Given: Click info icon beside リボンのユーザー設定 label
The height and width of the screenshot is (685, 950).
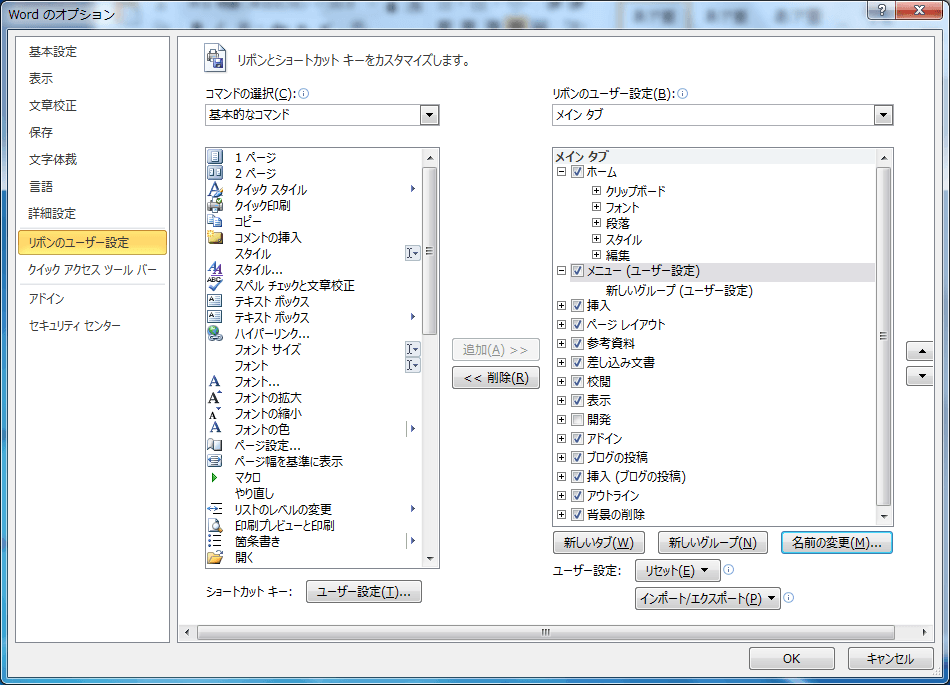Looking at the screenshot, I should 682,93.
